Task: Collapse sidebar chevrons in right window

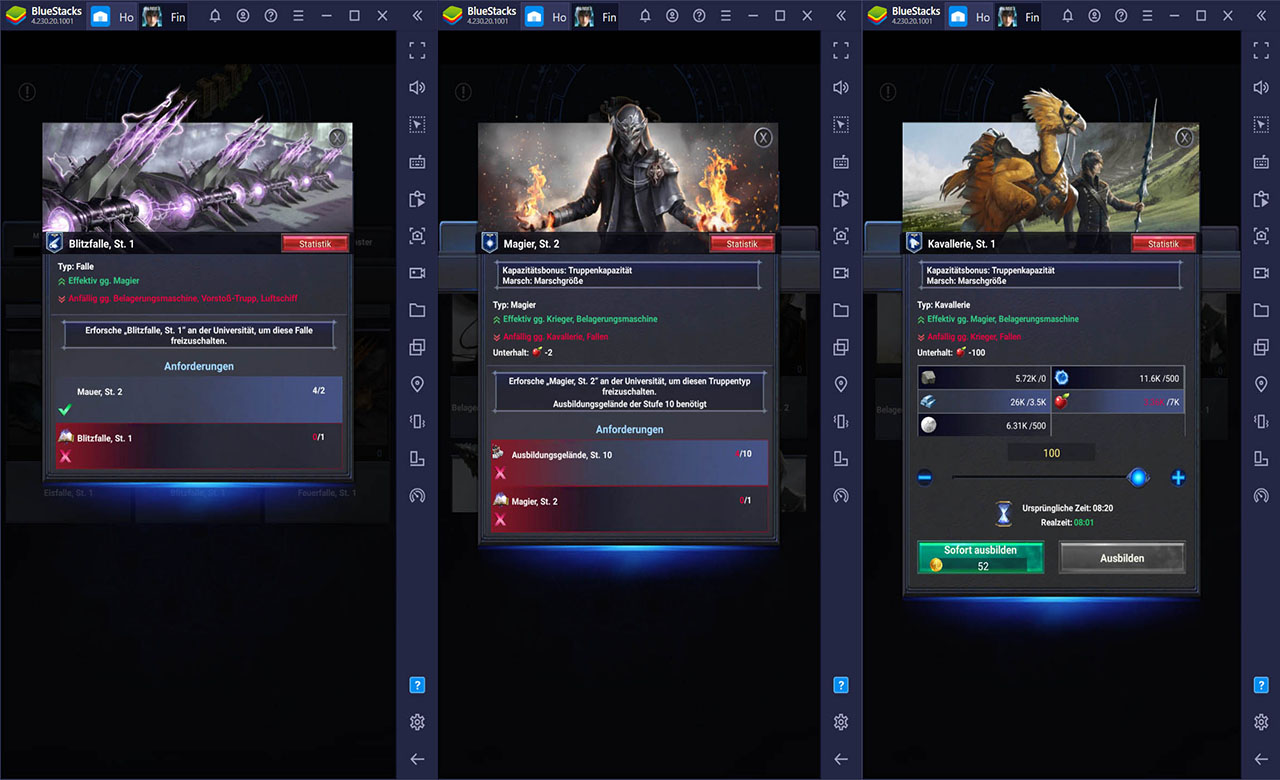Action: point(1261,16)
